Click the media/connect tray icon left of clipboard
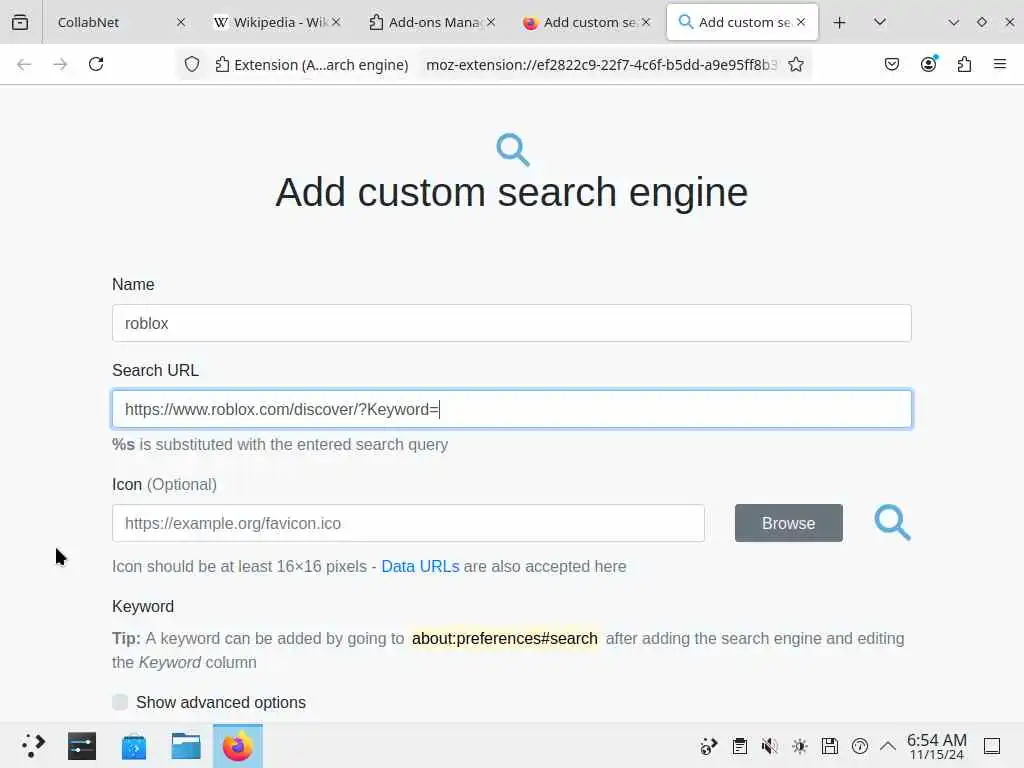The width and height of the screenshot is (1024, 768). tap(709, 746)
